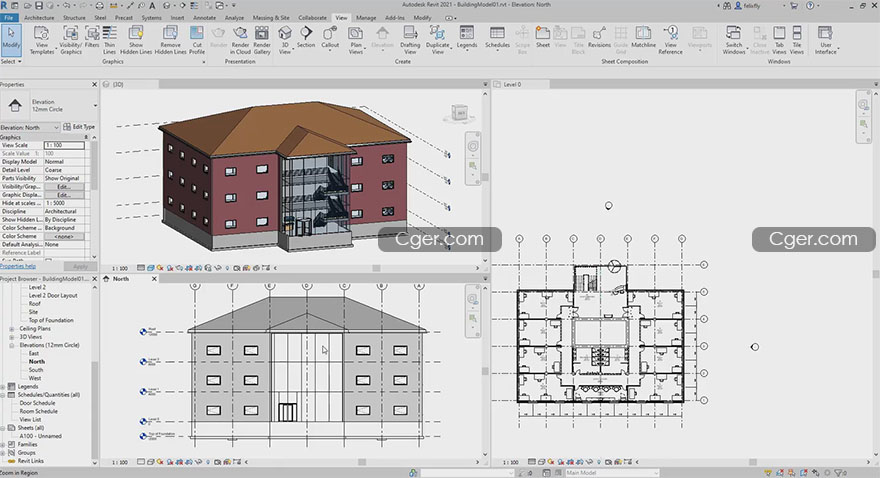
Task: Open Switch Windows tool
Action: [734, 40]
